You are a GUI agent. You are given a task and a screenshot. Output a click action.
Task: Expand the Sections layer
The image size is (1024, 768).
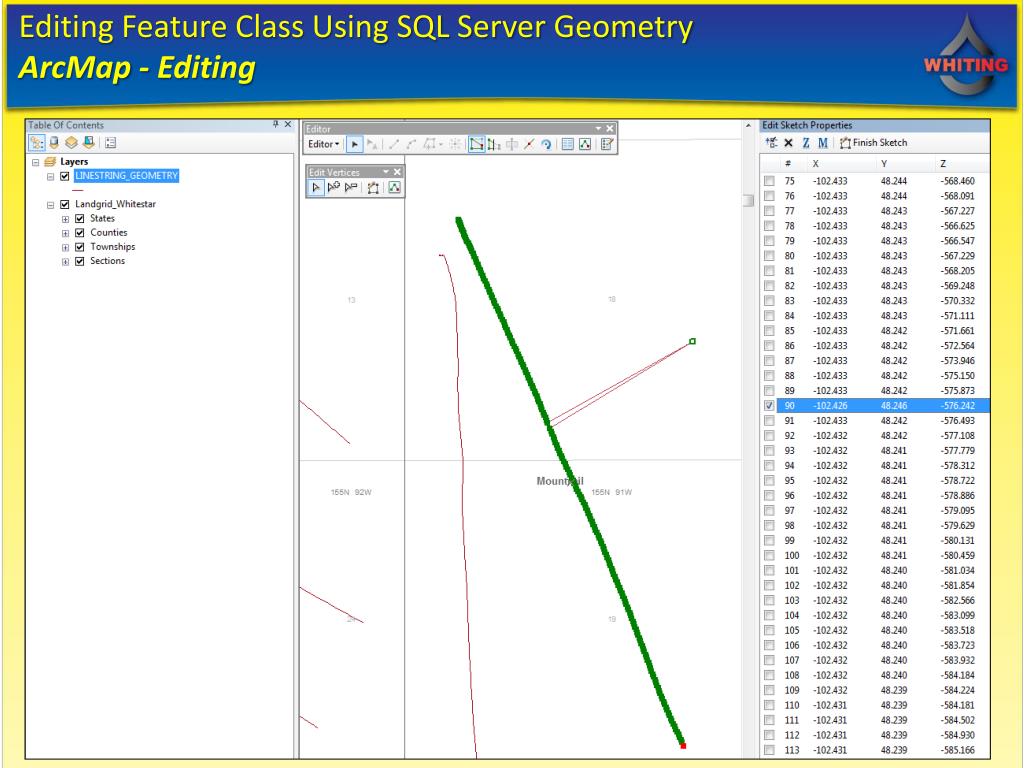coord(65,263)
